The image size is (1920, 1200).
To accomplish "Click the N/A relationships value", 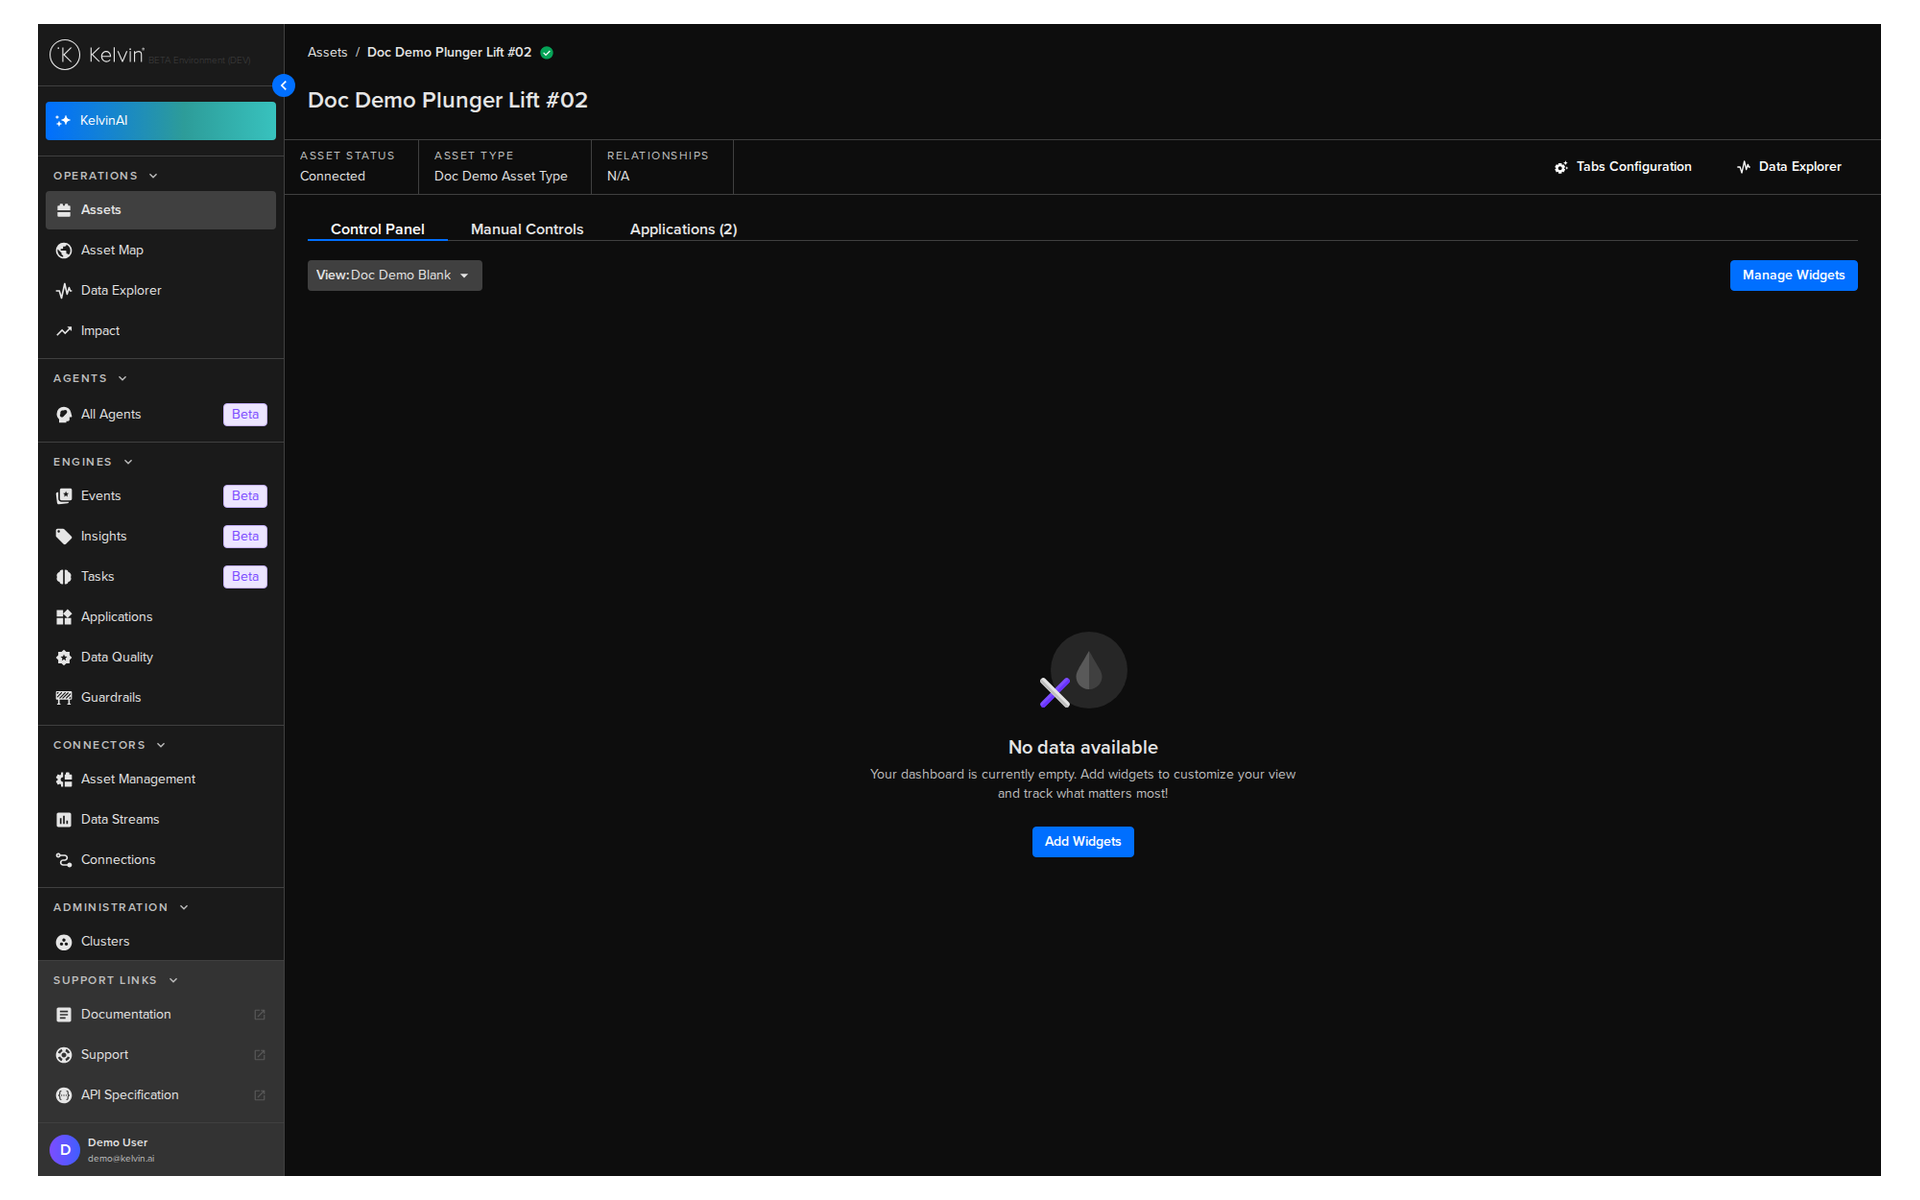I will tap(618, 177).
